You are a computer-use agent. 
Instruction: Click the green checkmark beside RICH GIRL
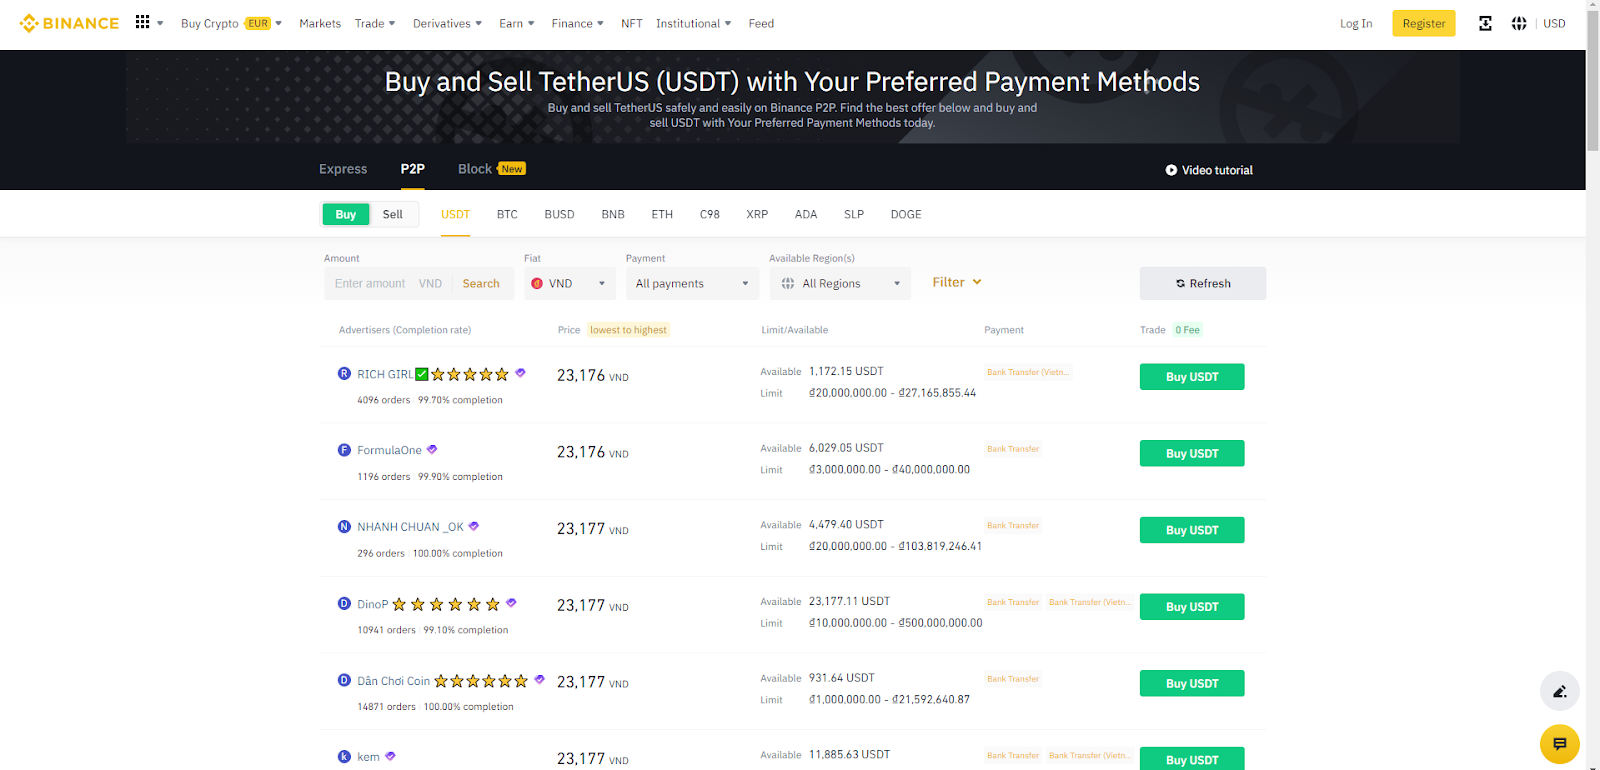point(422,374)
